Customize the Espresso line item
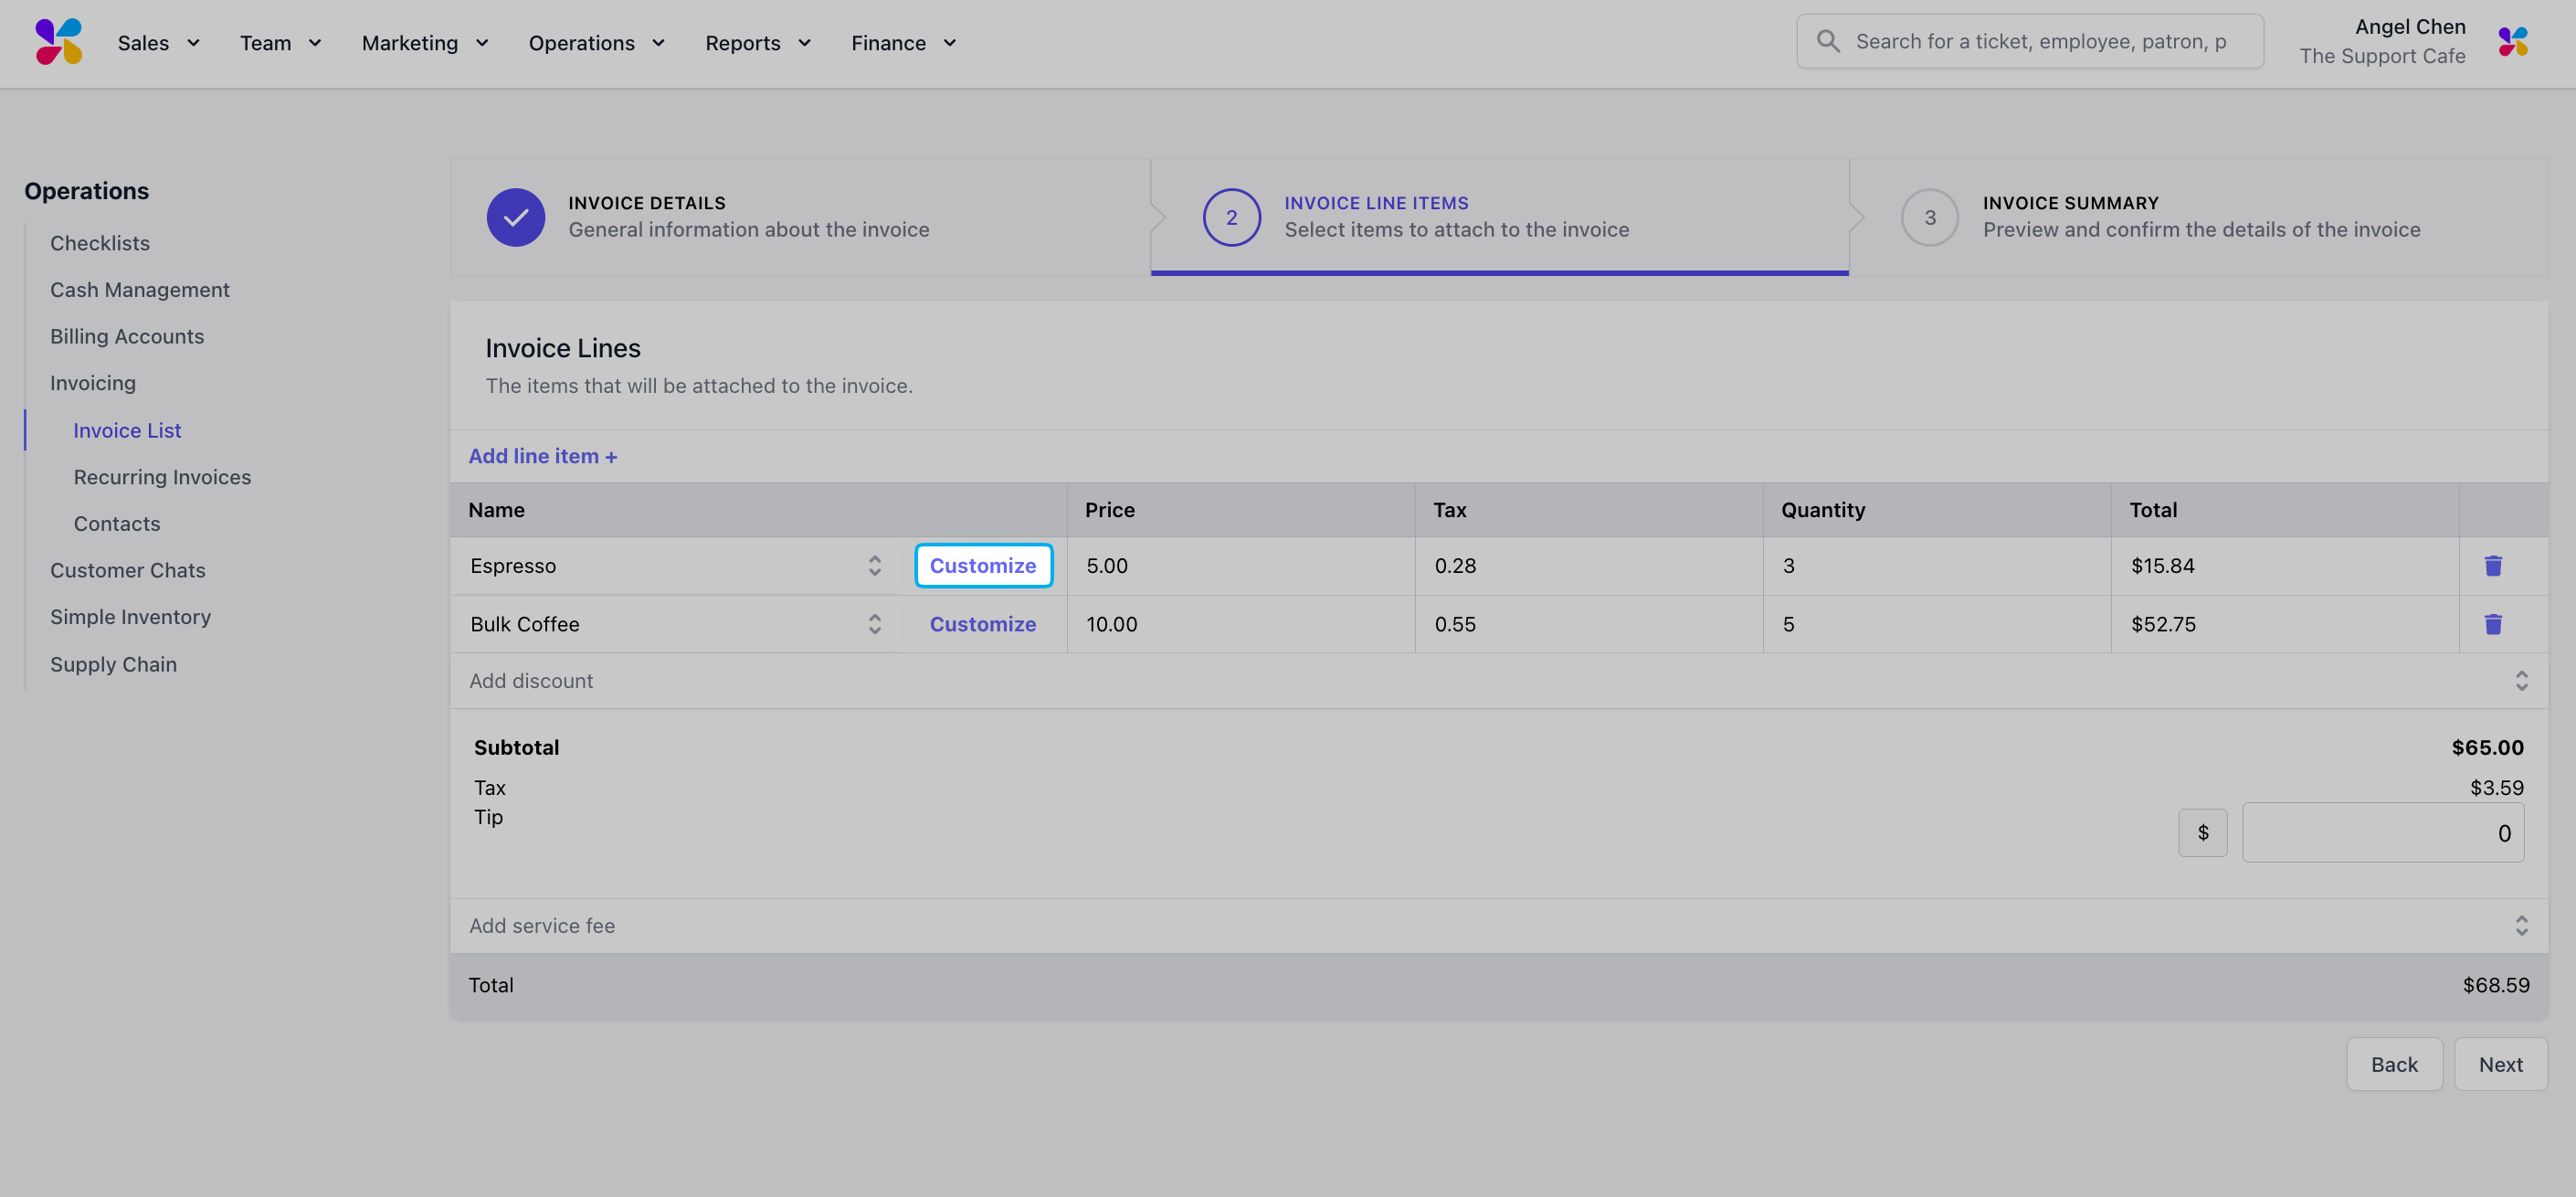The image size is (2576, 1197). coord(983,566)
